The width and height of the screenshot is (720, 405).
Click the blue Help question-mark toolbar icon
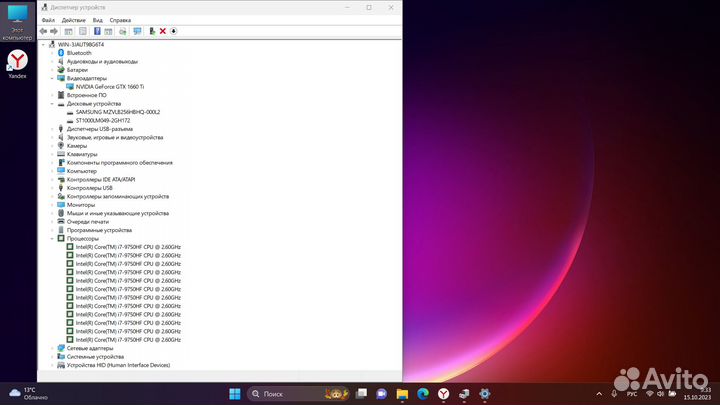pos(97,31)
